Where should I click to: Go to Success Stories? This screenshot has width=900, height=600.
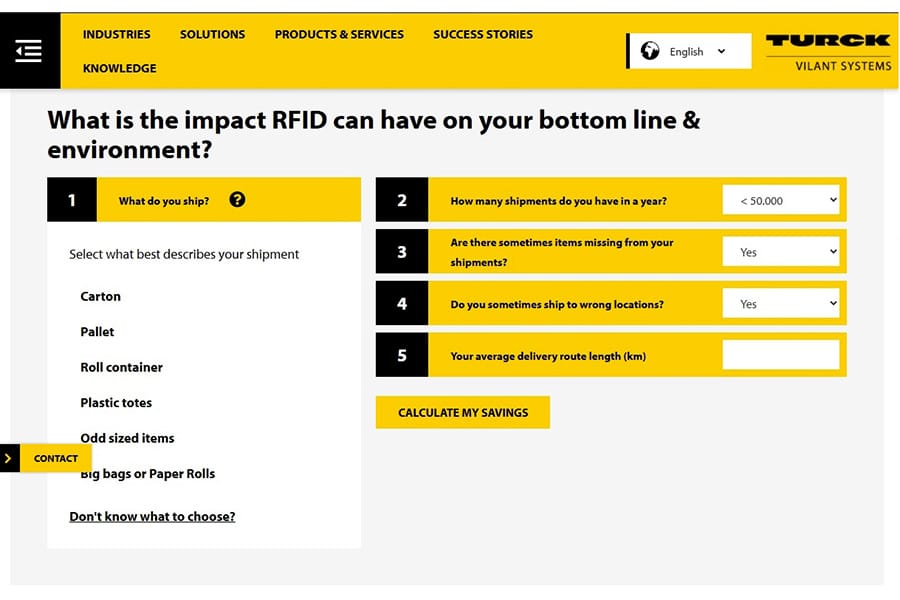tap(483, 34)
